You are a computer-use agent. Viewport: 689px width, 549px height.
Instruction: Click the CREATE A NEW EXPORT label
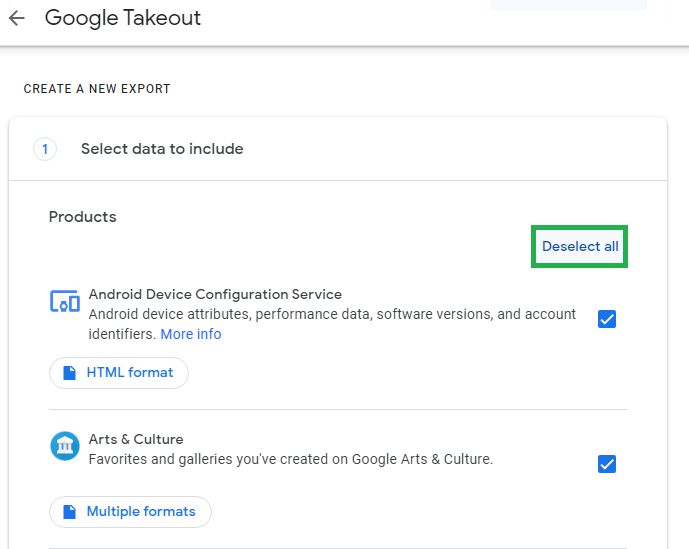point(97,89)
